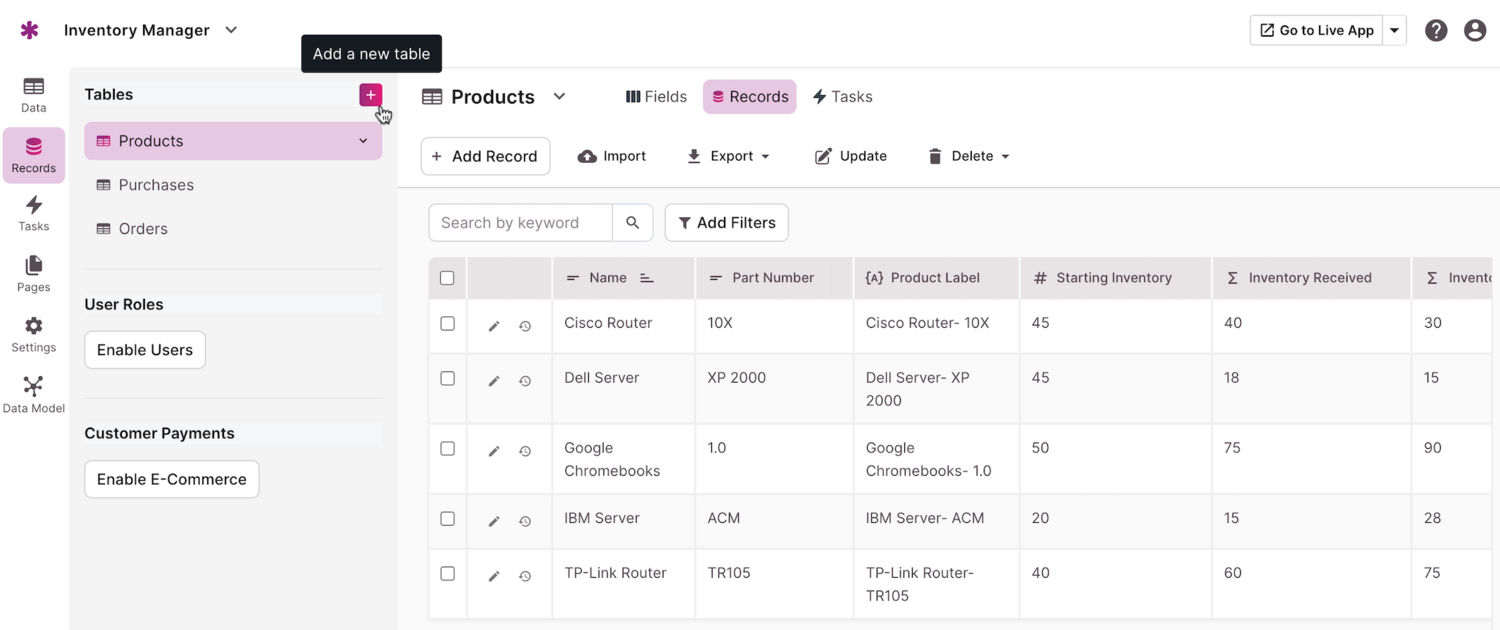This screenshot has width=1500, height=630.
Task: Click the Enable E-Commerce button
Action: 171,479
